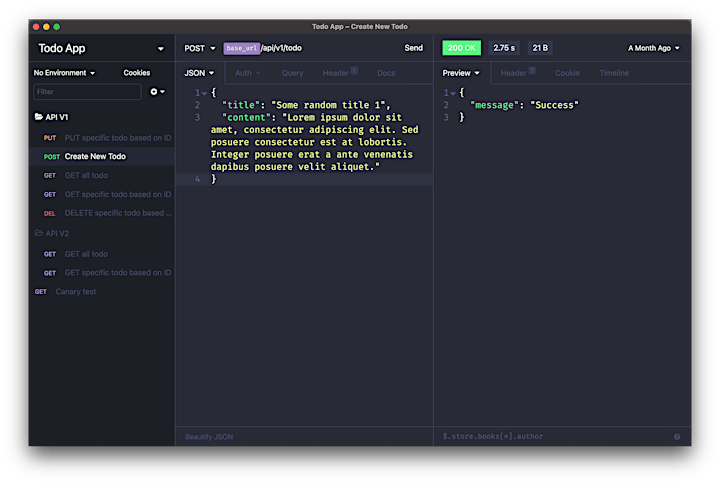Maximize the window with the green button
The height and width of the screenshot is (484, 720).
click(56, 27)
